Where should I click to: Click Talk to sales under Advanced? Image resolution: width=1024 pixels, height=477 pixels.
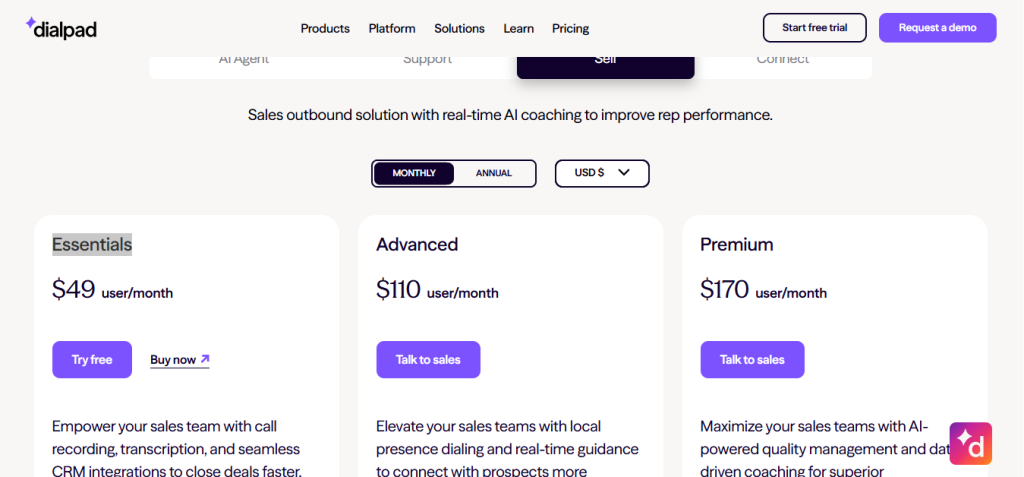428,360
